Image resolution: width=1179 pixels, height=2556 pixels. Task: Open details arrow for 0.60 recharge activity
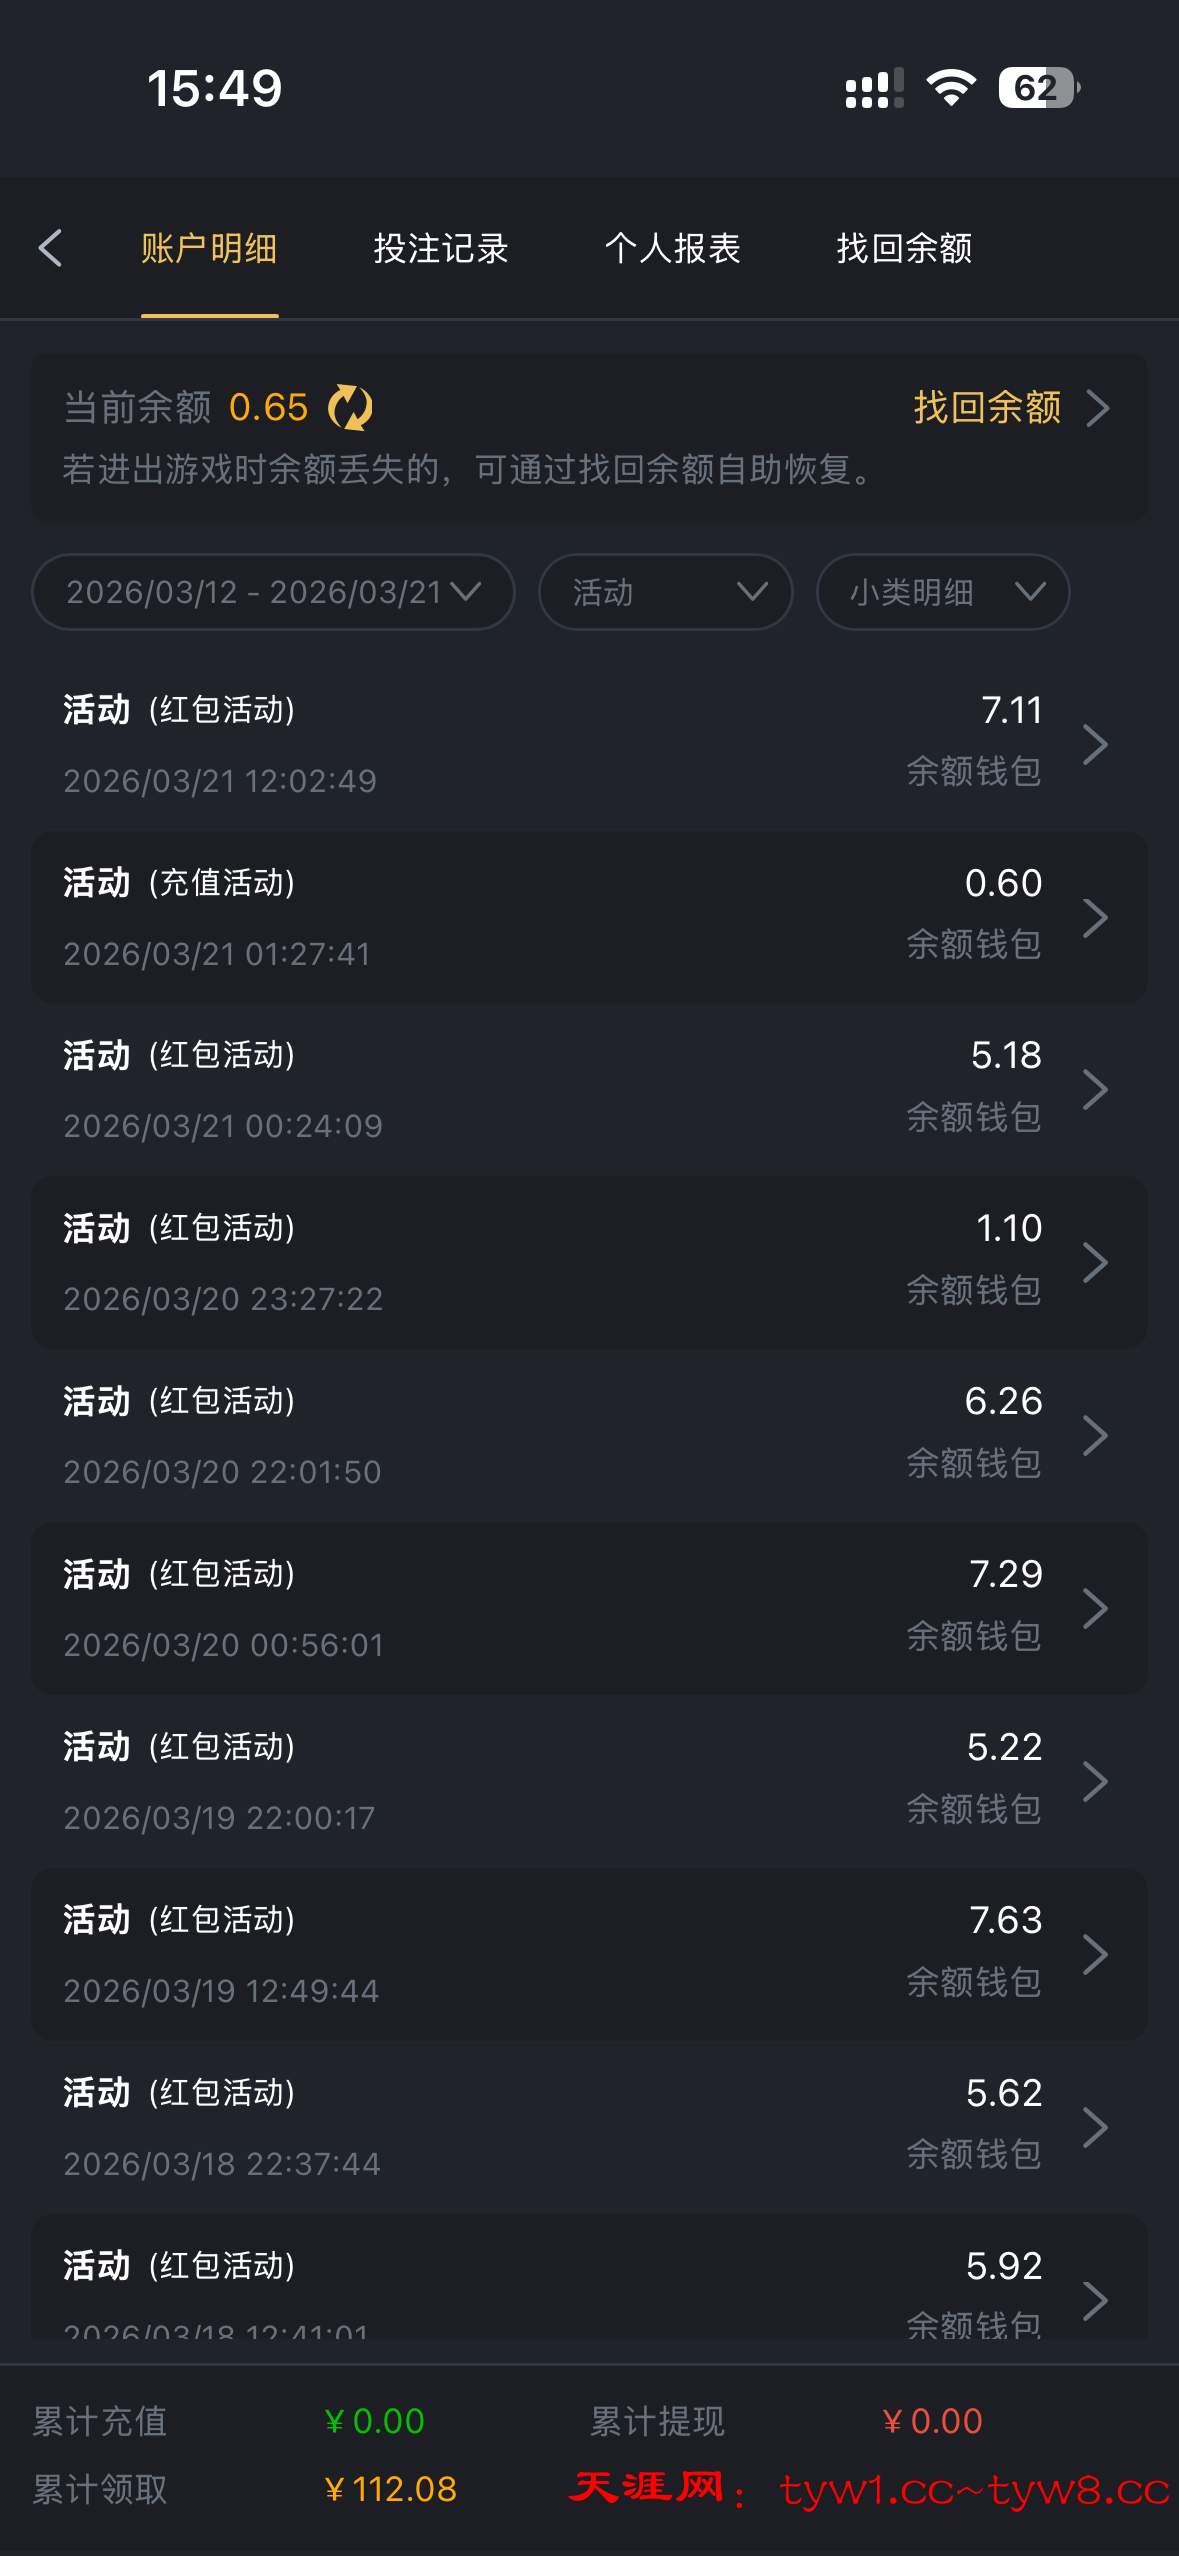(x=1095, y=917)
